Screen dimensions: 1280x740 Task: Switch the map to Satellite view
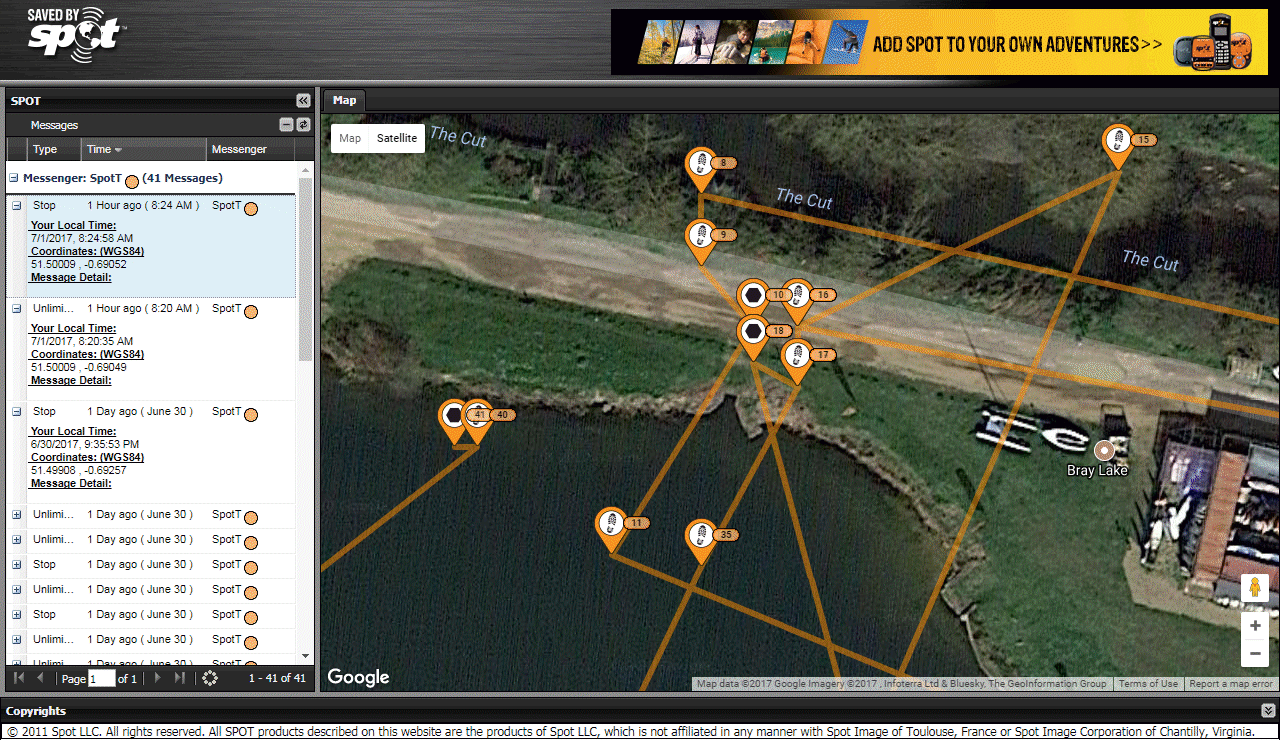[x=397, y=138]
